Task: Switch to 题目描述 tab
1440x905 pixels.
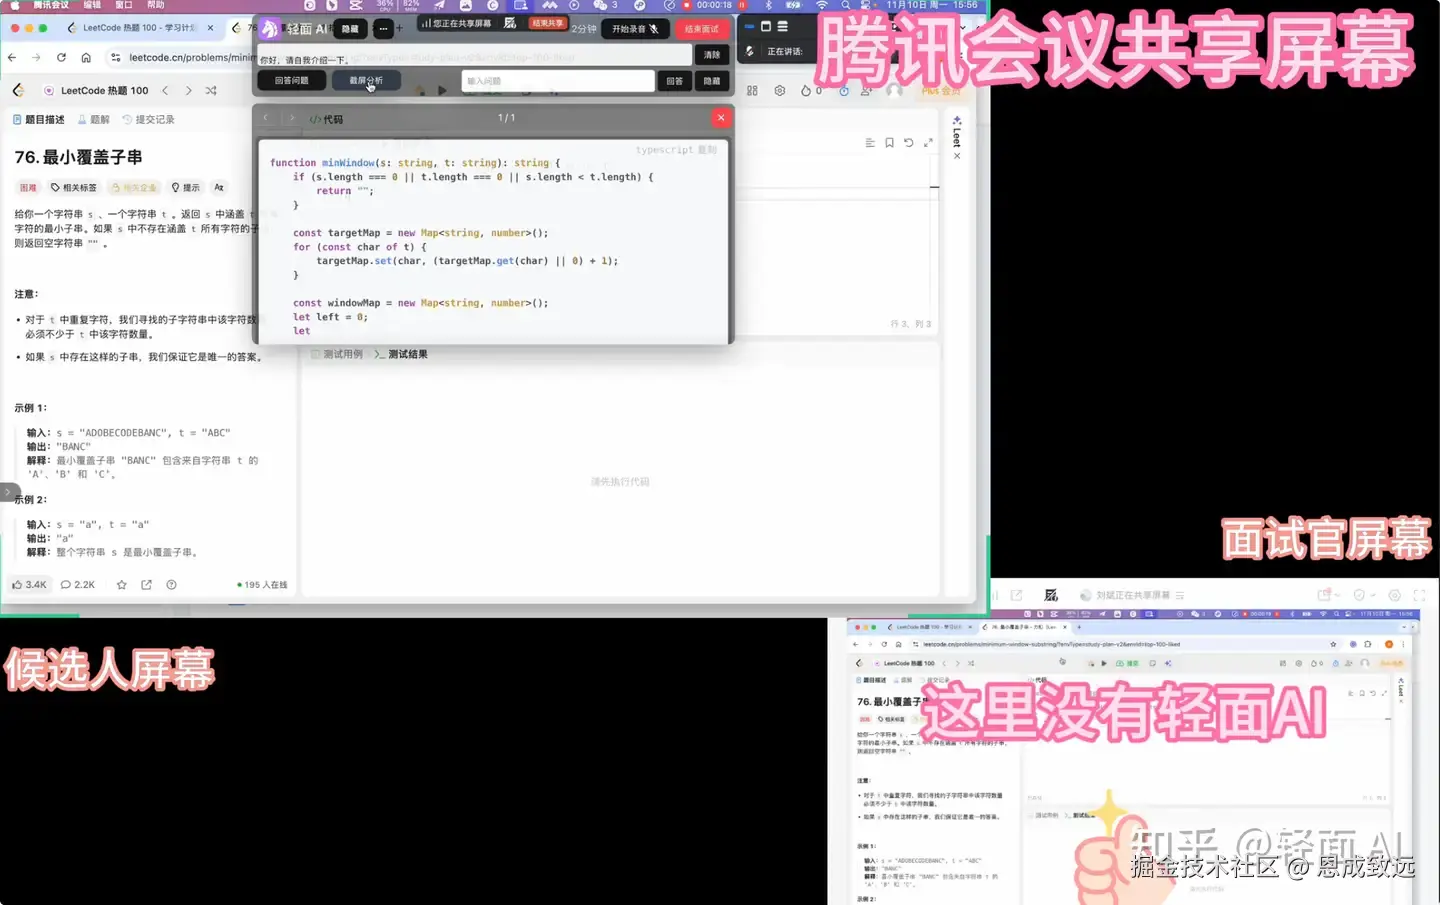Action: pyautogui.click(x=38, y=119)
